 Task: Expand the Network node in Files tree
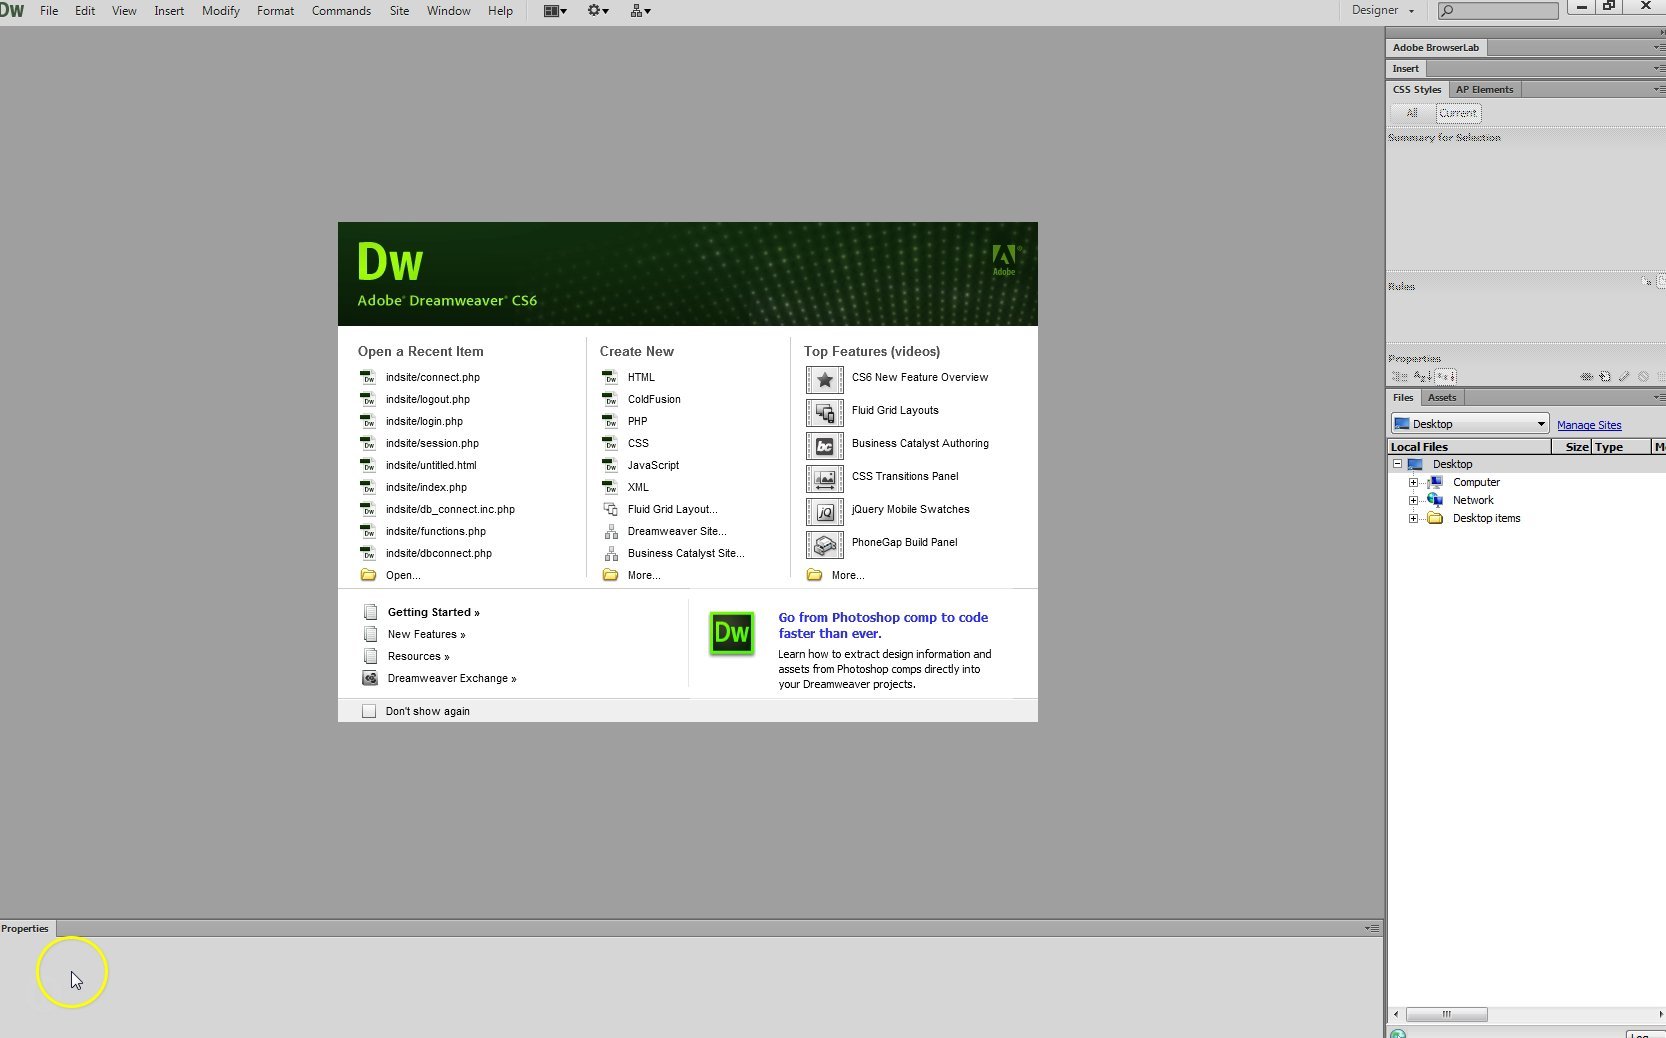point(1413,500)
